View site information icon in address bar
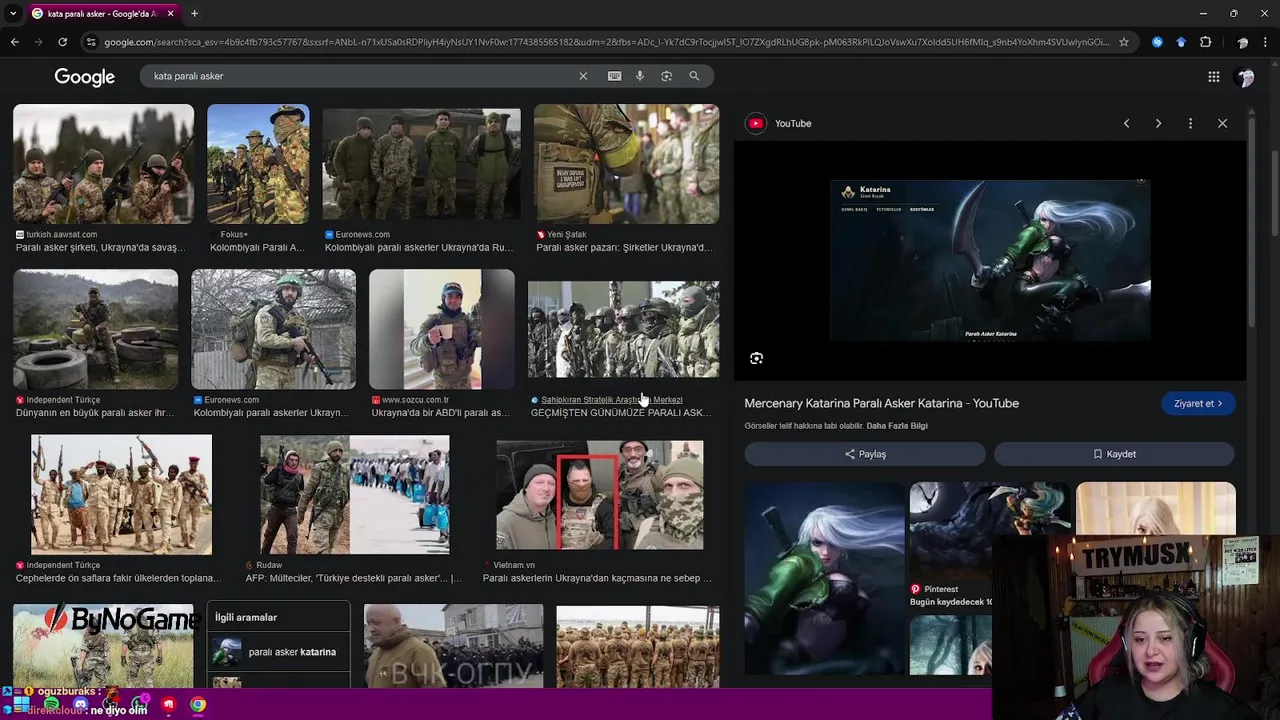Image resolution: width=1280 pixels, height=720 pixels. pos(91,42)
